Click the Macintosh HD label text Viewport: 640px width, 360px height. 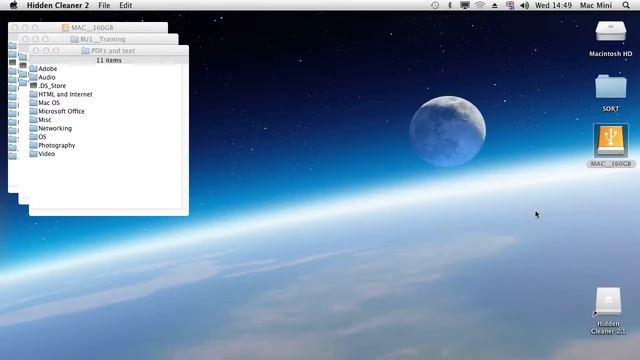611,53
